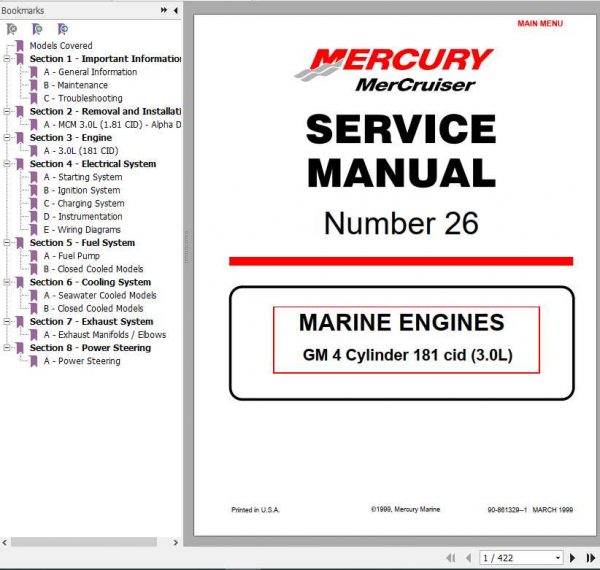Click bookmark icon beside B - Maintenance
Screen dimensions: 600x570
(34, 85)
